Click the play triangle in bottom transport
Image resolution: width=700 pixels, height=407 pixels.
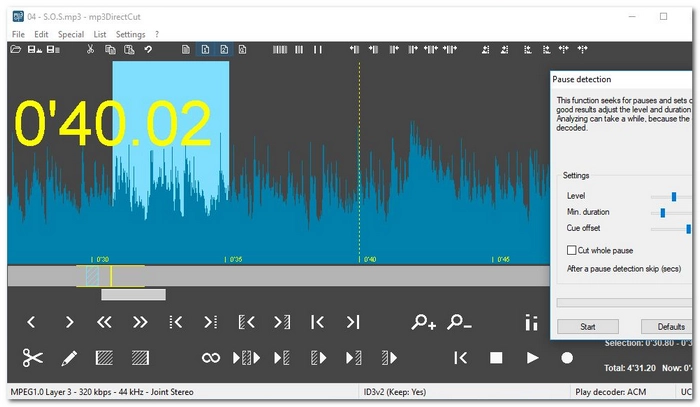point(532,358)
